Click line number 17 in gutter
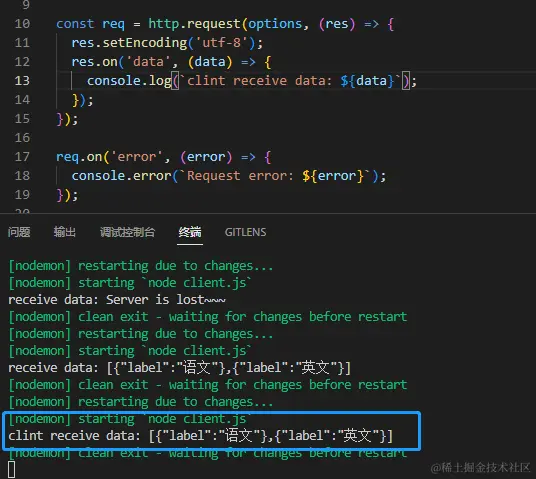 pos(22,157)
